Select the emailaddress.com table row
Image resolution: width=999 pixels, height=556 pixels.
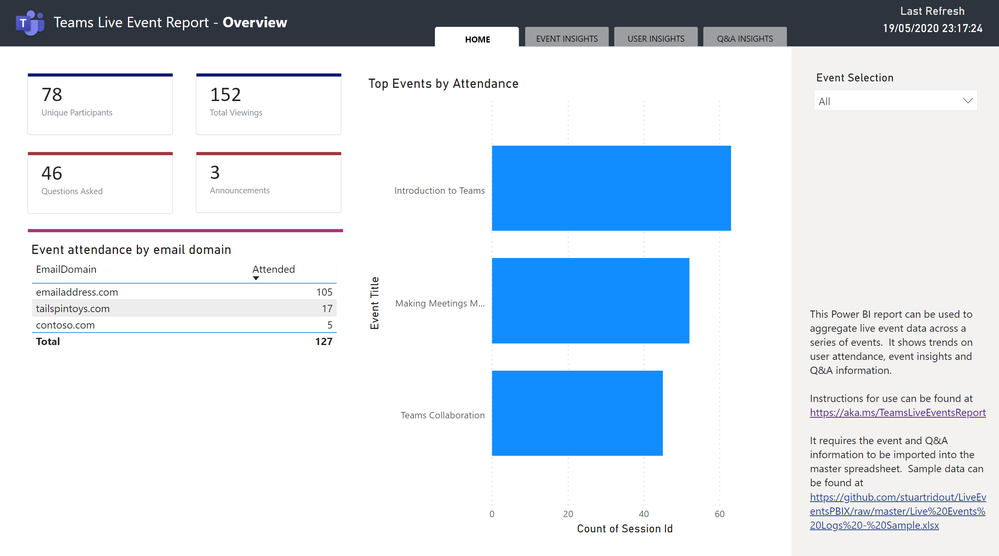coord(184,292)
